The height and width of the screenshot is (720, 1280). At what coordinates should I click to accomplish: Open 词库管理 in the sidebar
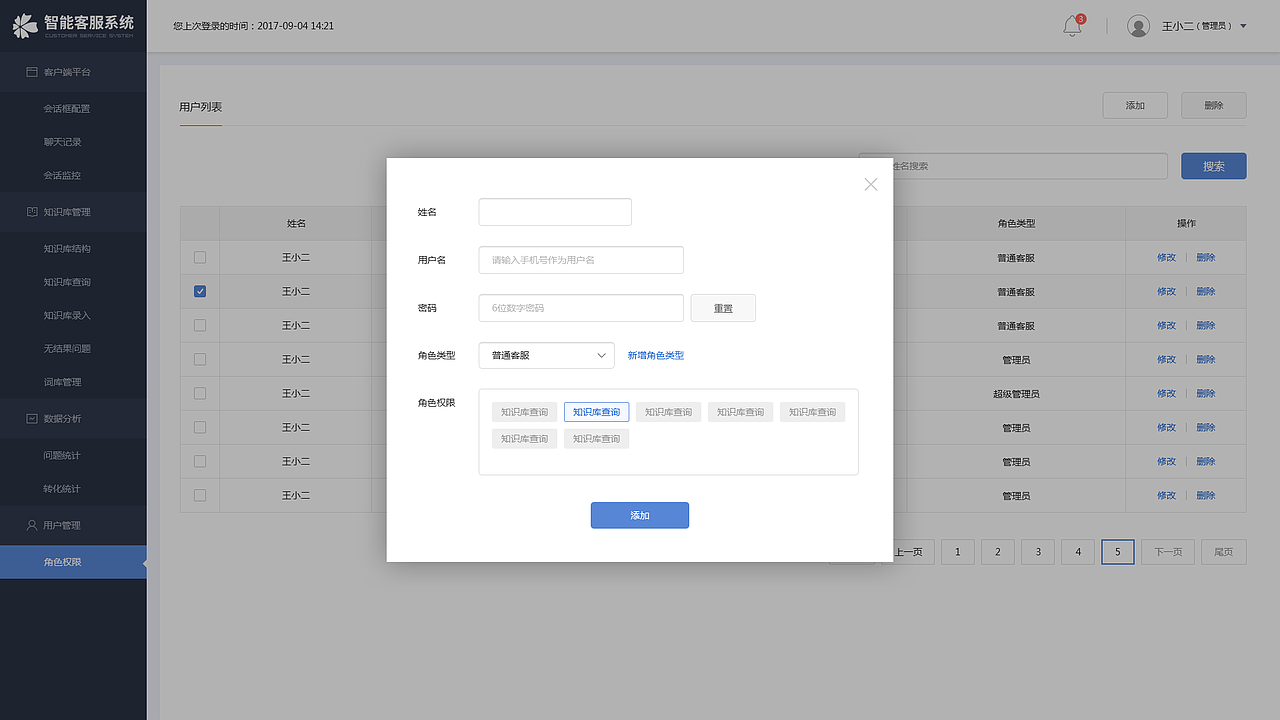(62, 382)
